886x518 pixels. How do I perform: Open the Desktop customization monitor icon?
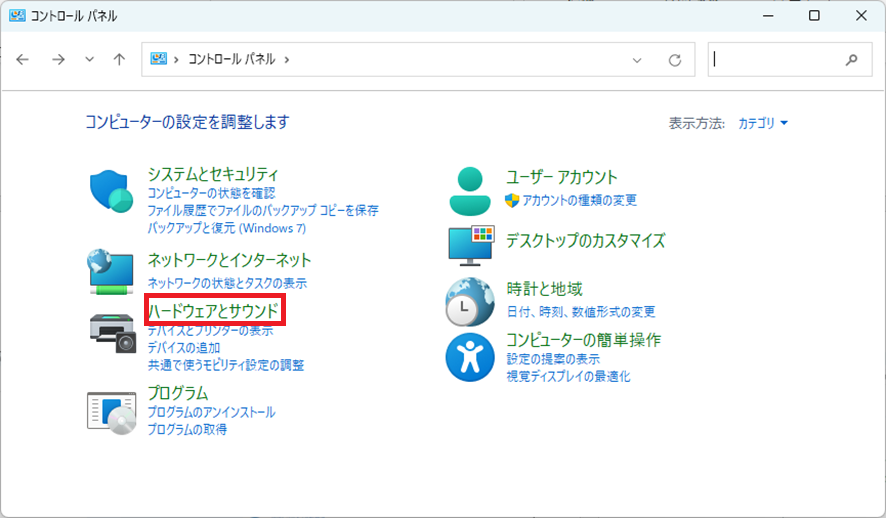tap(471, 245)
